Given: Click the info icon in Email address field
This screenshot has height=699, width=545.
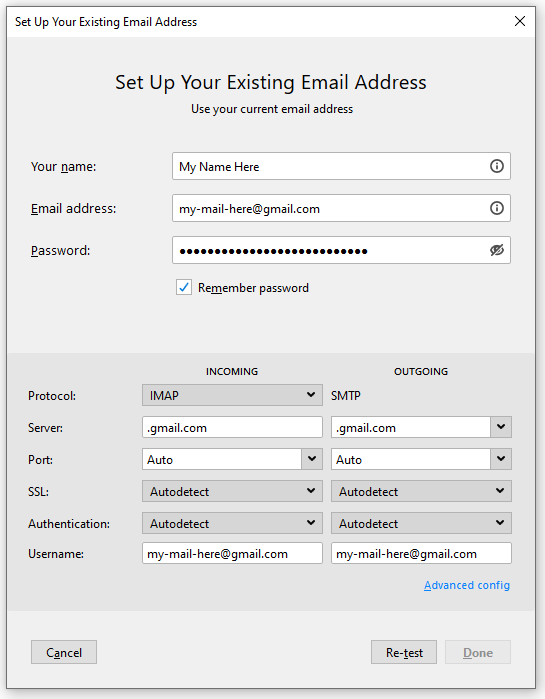Looking at the screenshot, I should [496, 208].
